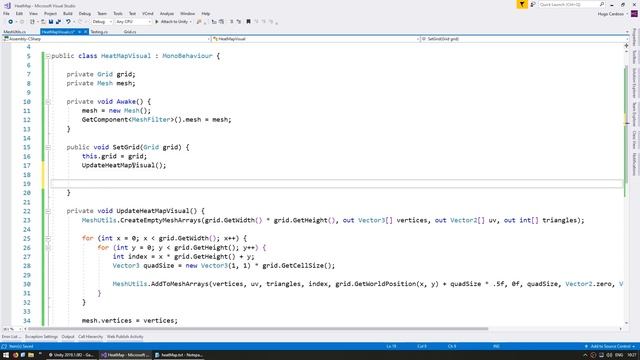Image resolution: width=640 pixels, height=360 pixels.
Task: Click the uncomment selection toolbar icon
Action: click(239, 22)
